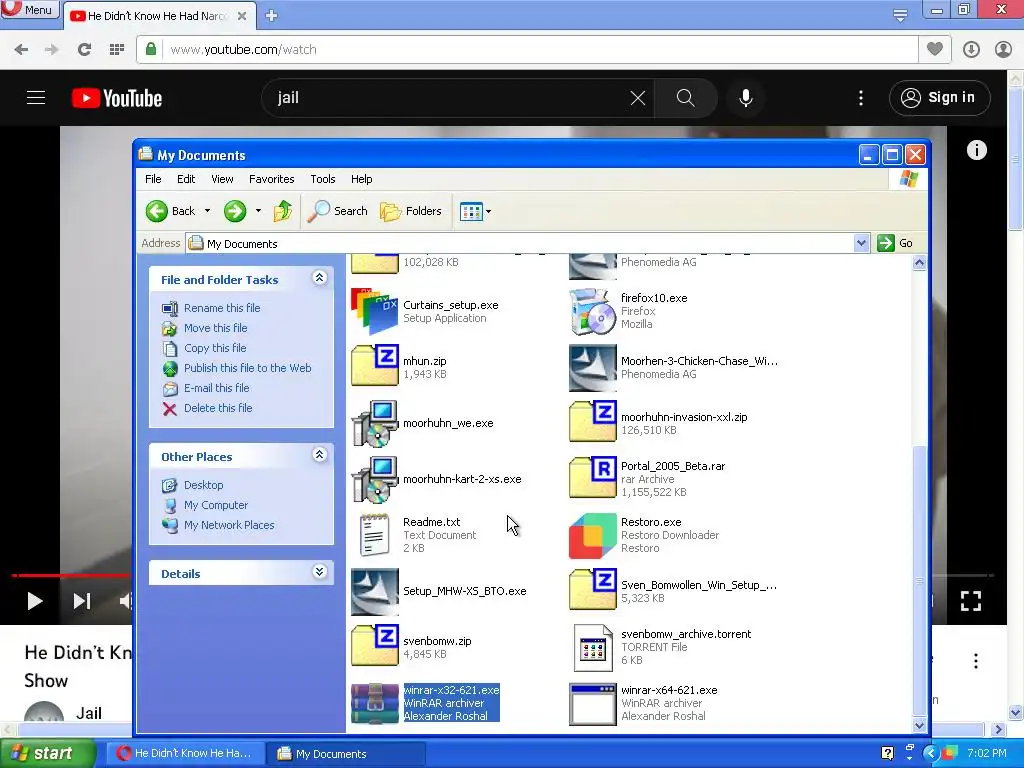Select svenbomw.zip archive icon
This screenshot has height=768, width=1024.
(x=374, y=647)
